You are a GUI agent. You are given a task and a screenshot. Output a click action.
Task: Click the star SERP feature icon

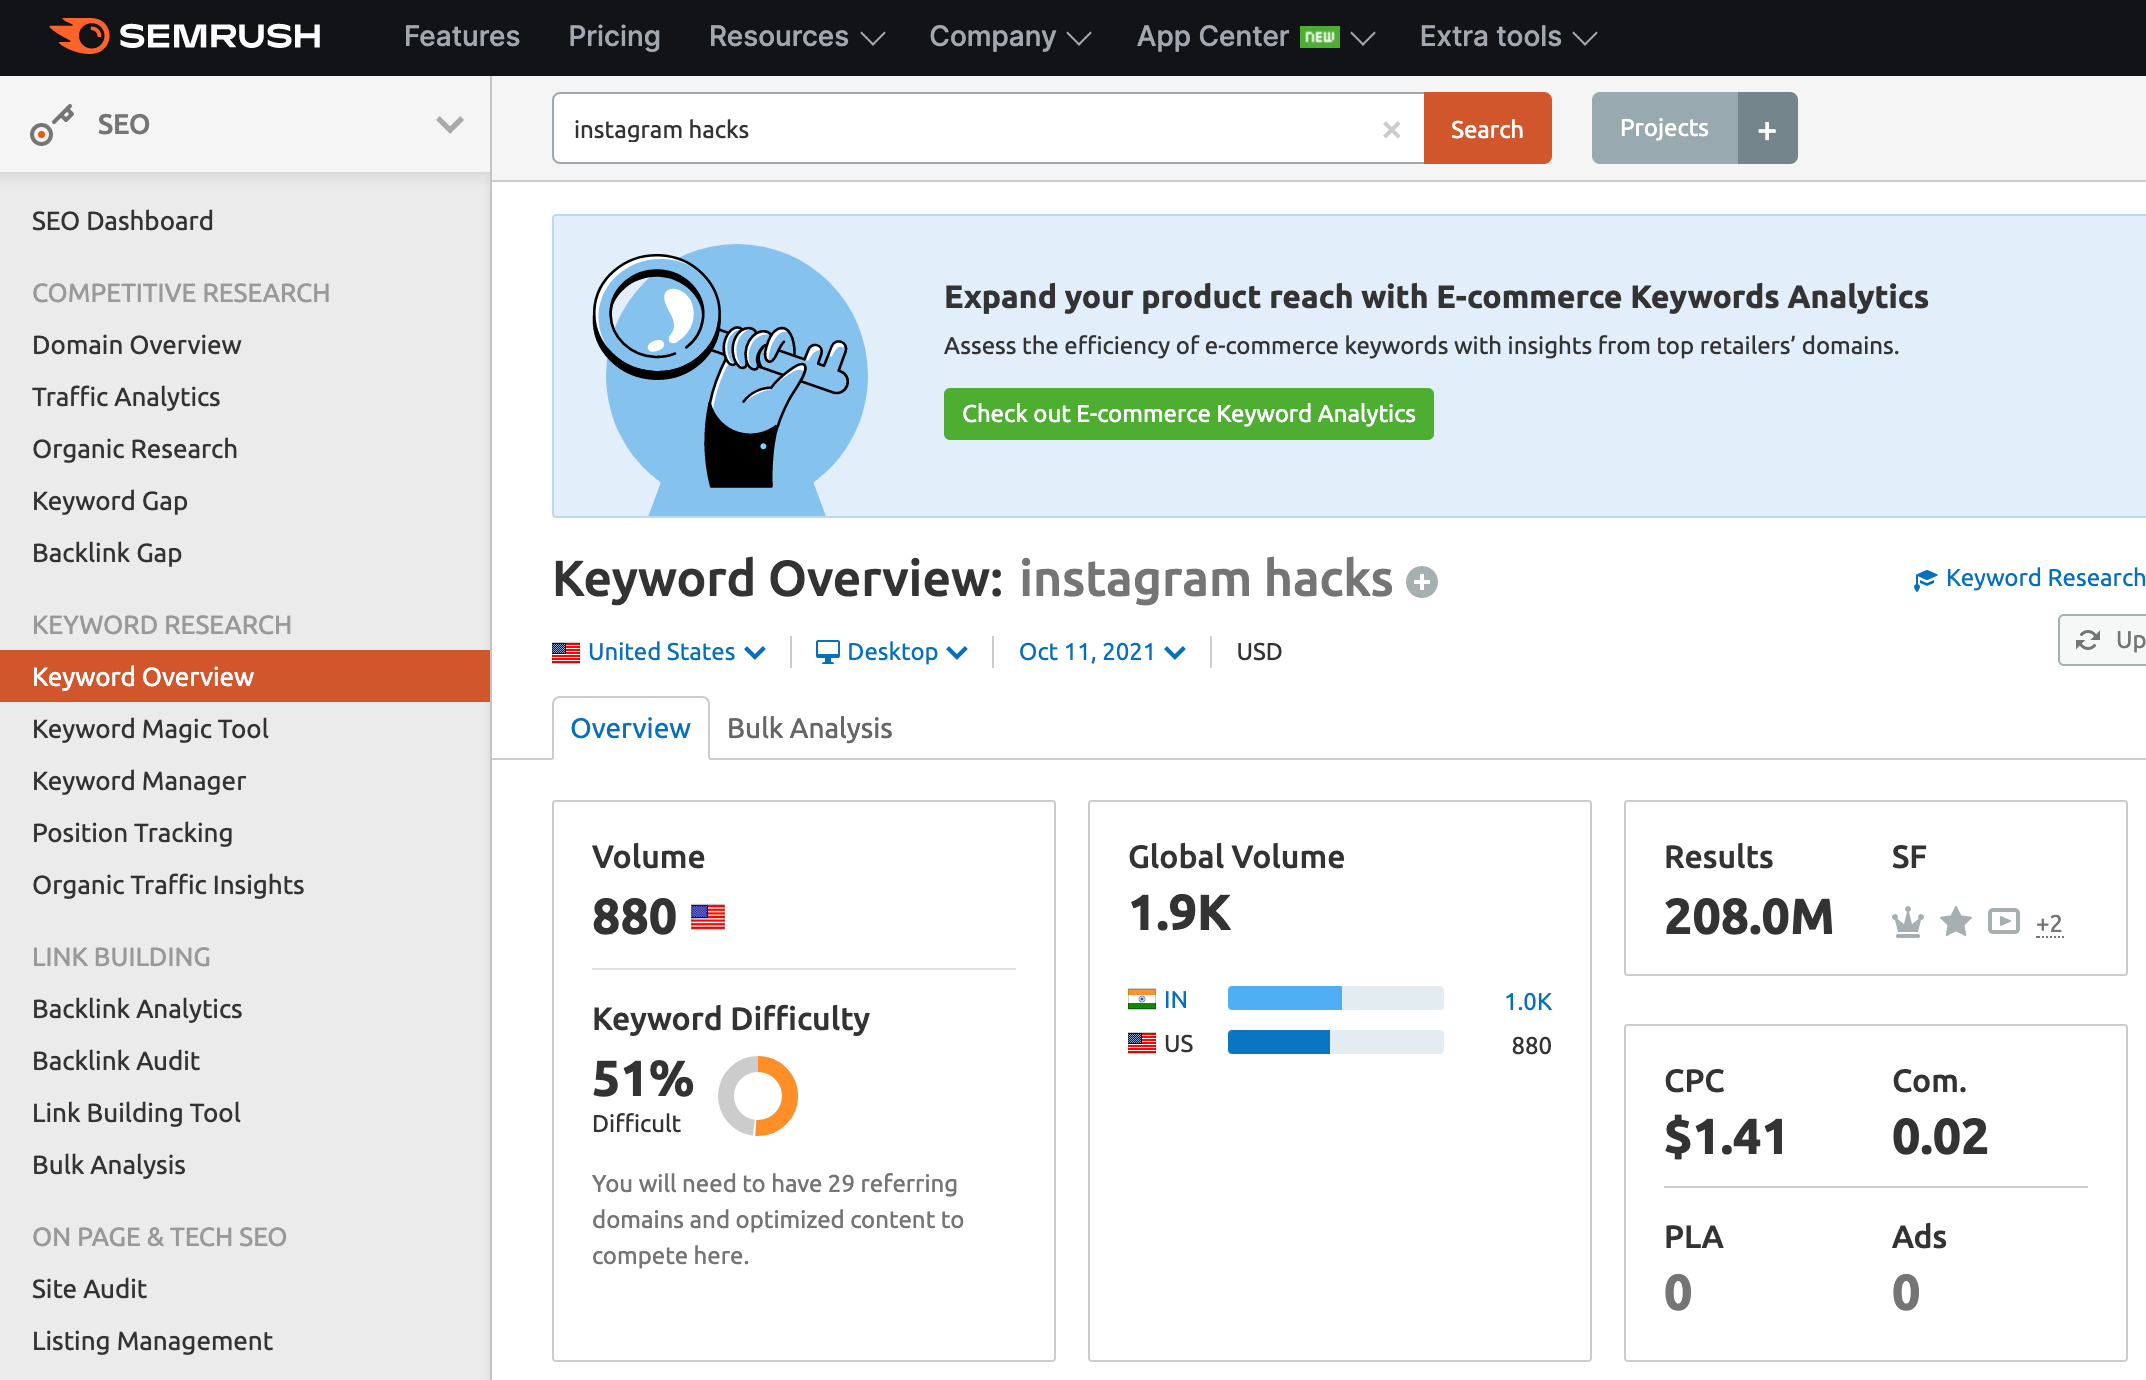1955,921
